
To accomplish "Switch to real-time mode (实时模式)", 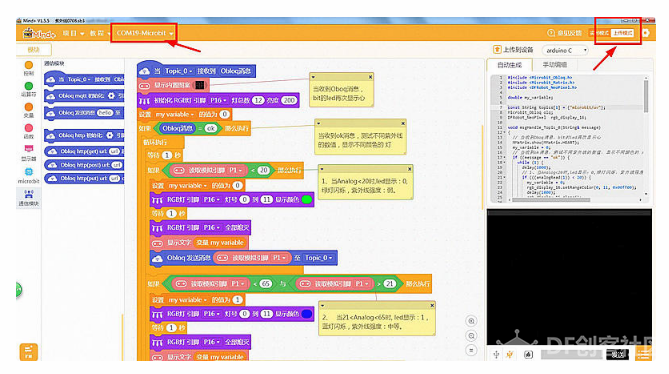I will click(600, 33).
